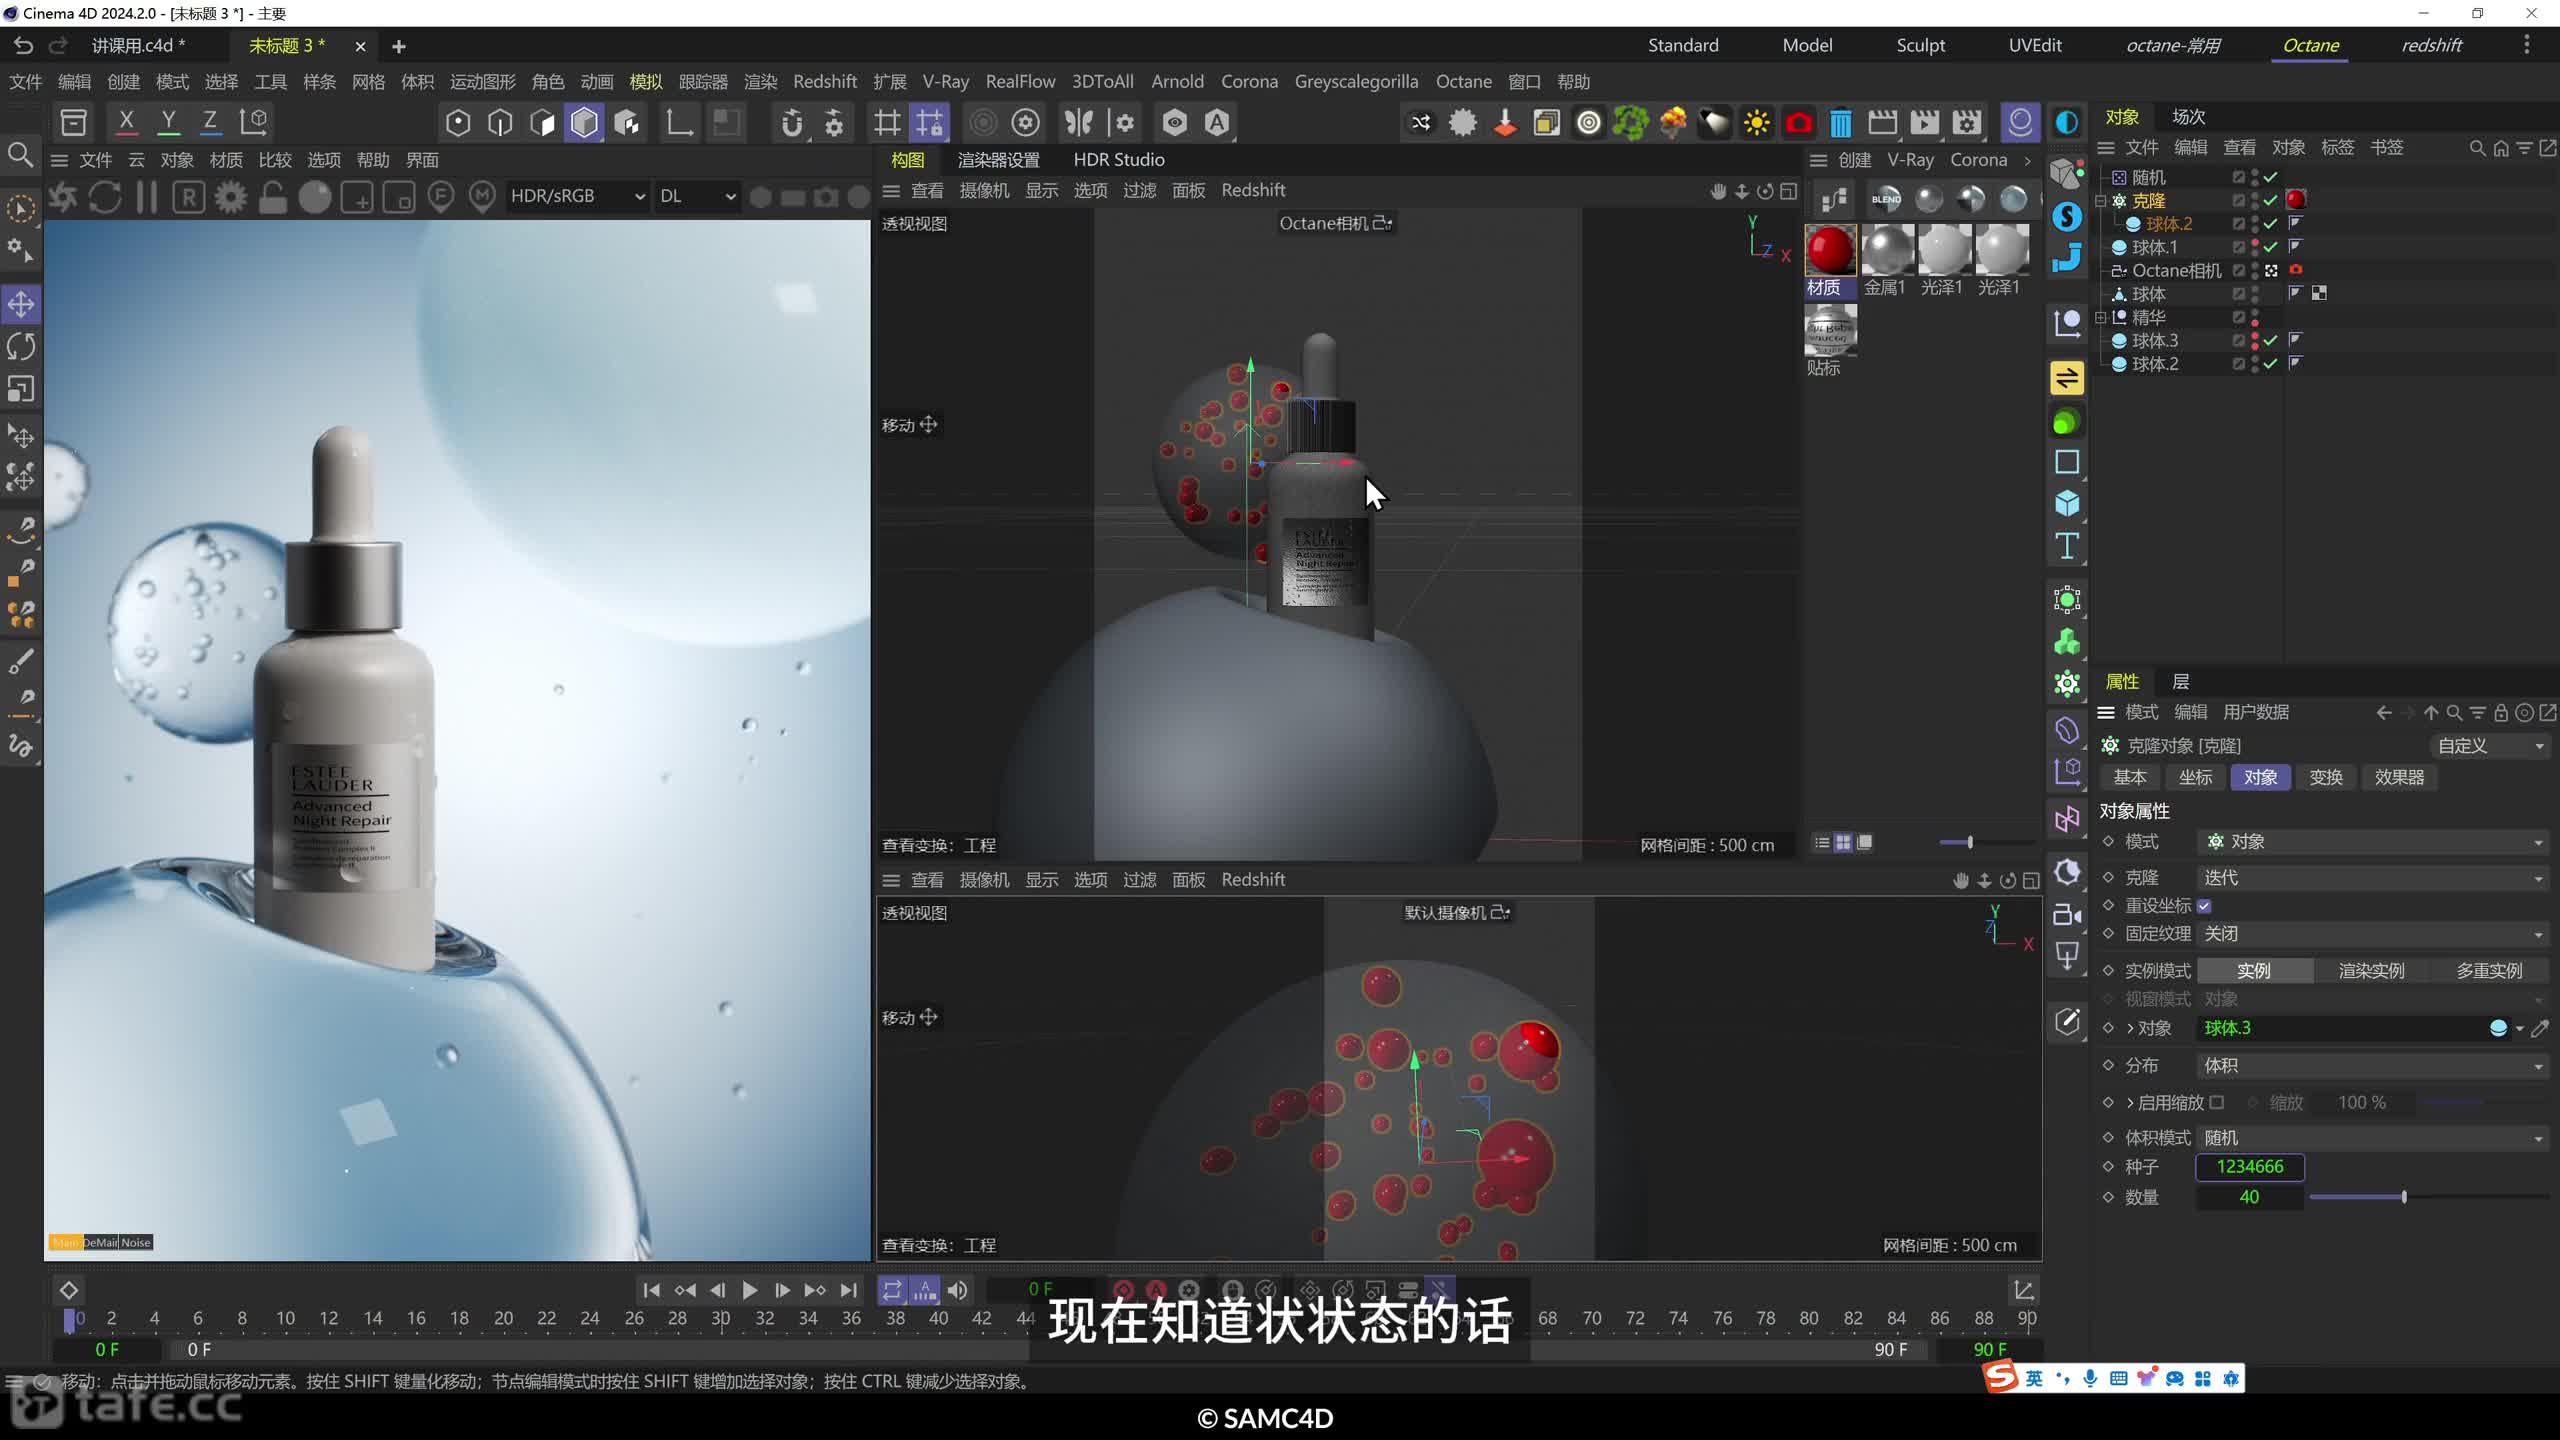
Task: Toggle X axis lock icon
Action: pyautogui.click(x=127, y=122)
